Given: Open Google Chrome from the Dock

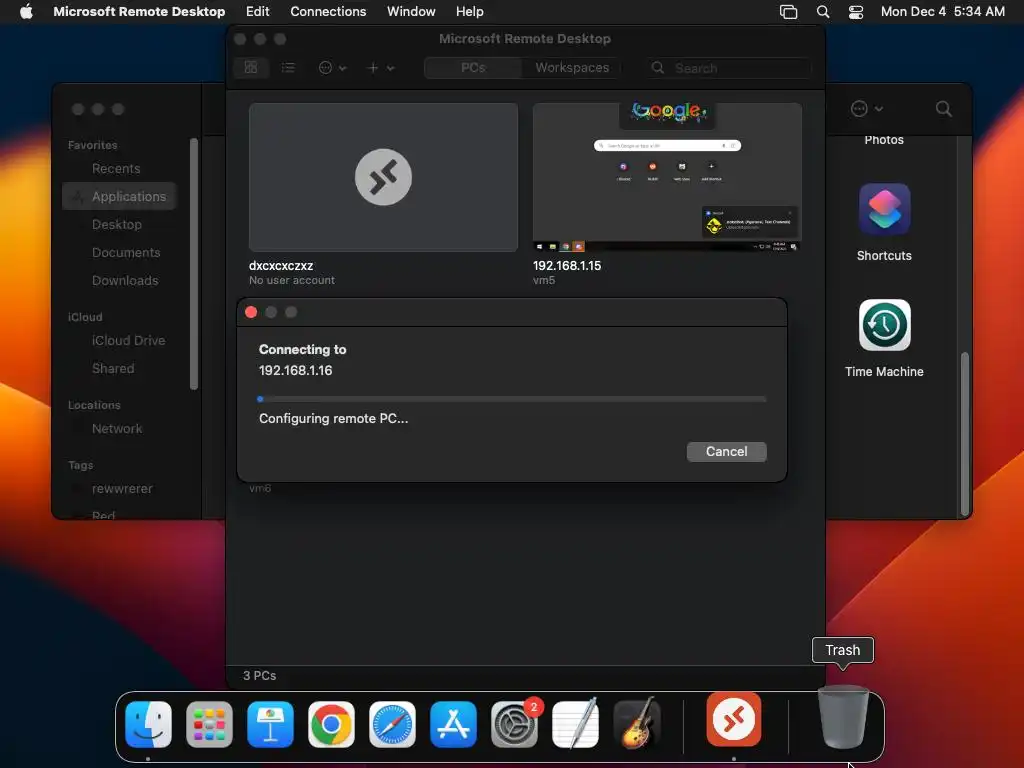Looking at the screenshot, I should coord(331,724).
